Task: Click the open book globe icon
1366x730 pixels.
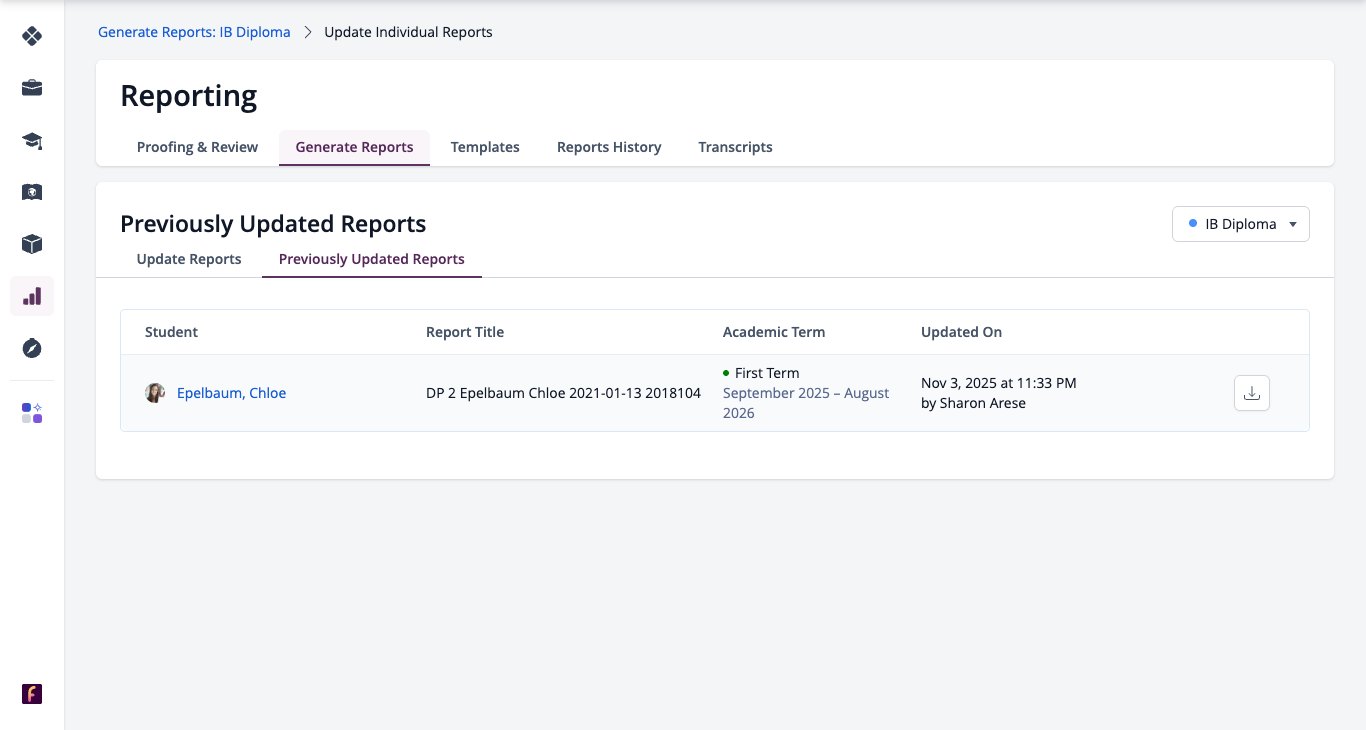Action: (x=32, y=192)
